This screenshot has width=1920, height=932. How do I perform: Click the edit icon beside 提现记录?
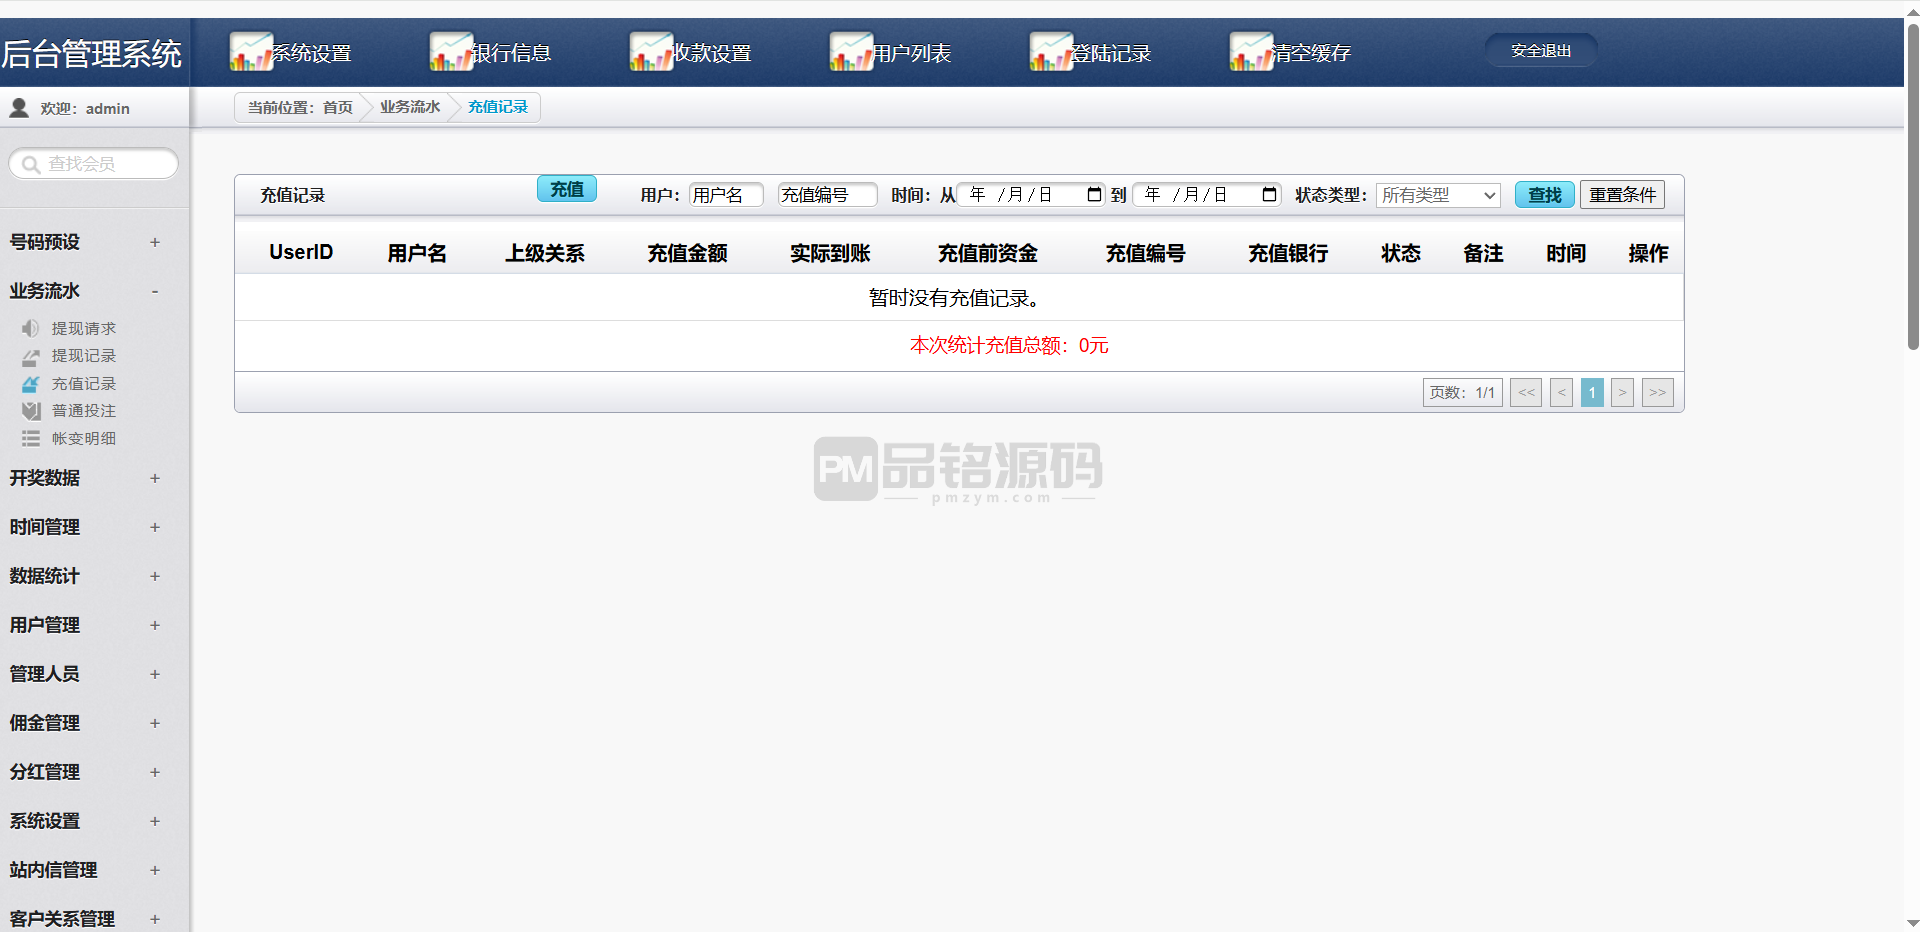point(31,356)
